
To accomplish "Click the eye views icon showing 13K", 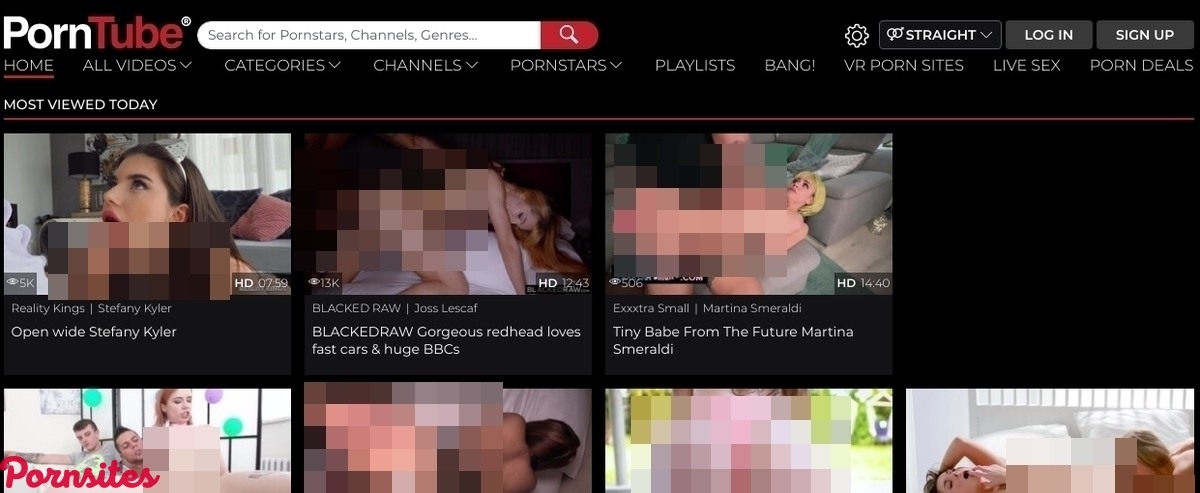I will 314,284.
